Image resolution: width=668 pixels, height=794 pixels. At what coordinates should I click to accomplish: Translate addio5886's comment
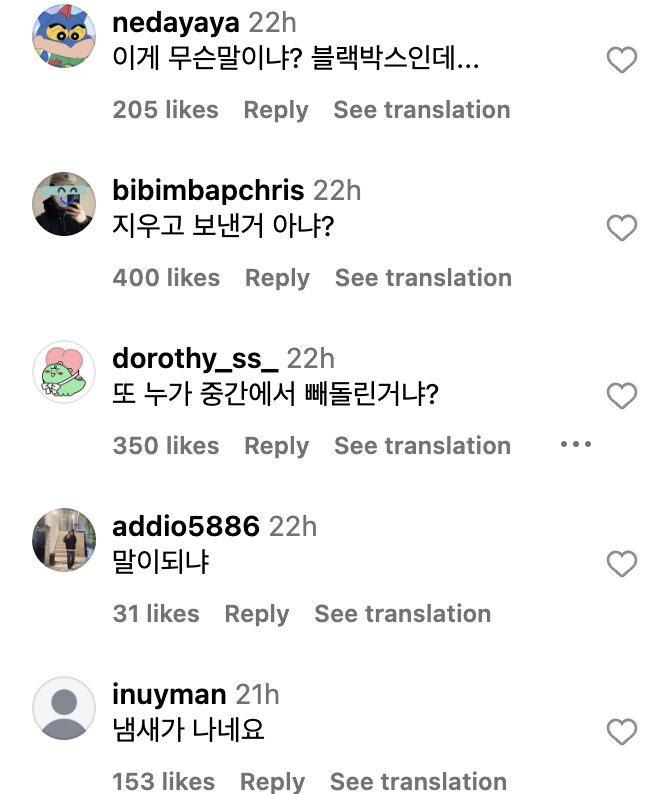402,614
